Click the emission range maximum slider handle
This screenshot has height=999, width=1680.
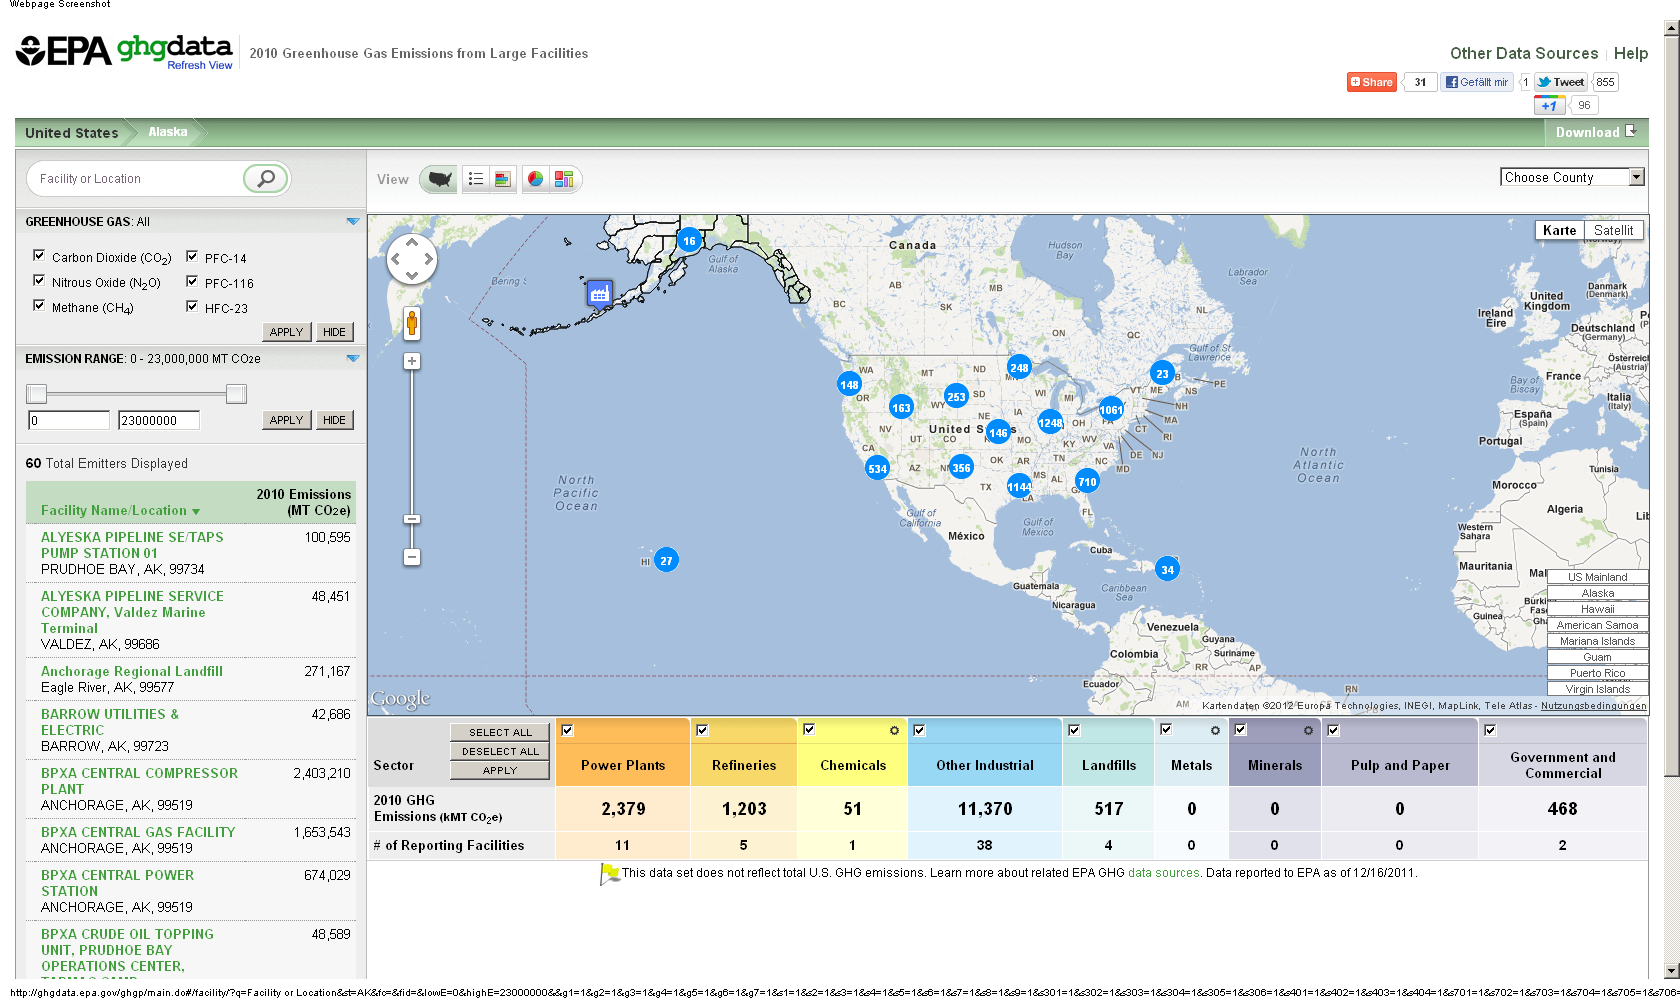pyautogui.click(x=236, y=394)
